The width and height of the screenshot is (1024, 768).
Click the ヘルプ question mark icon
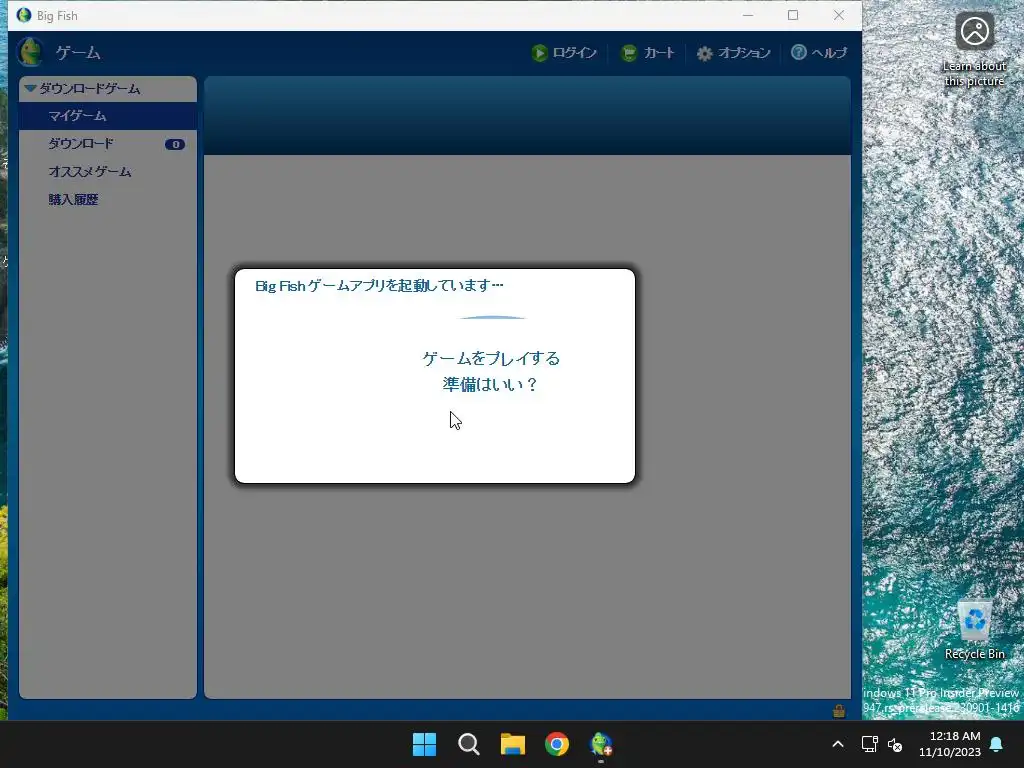coord(798,52)
